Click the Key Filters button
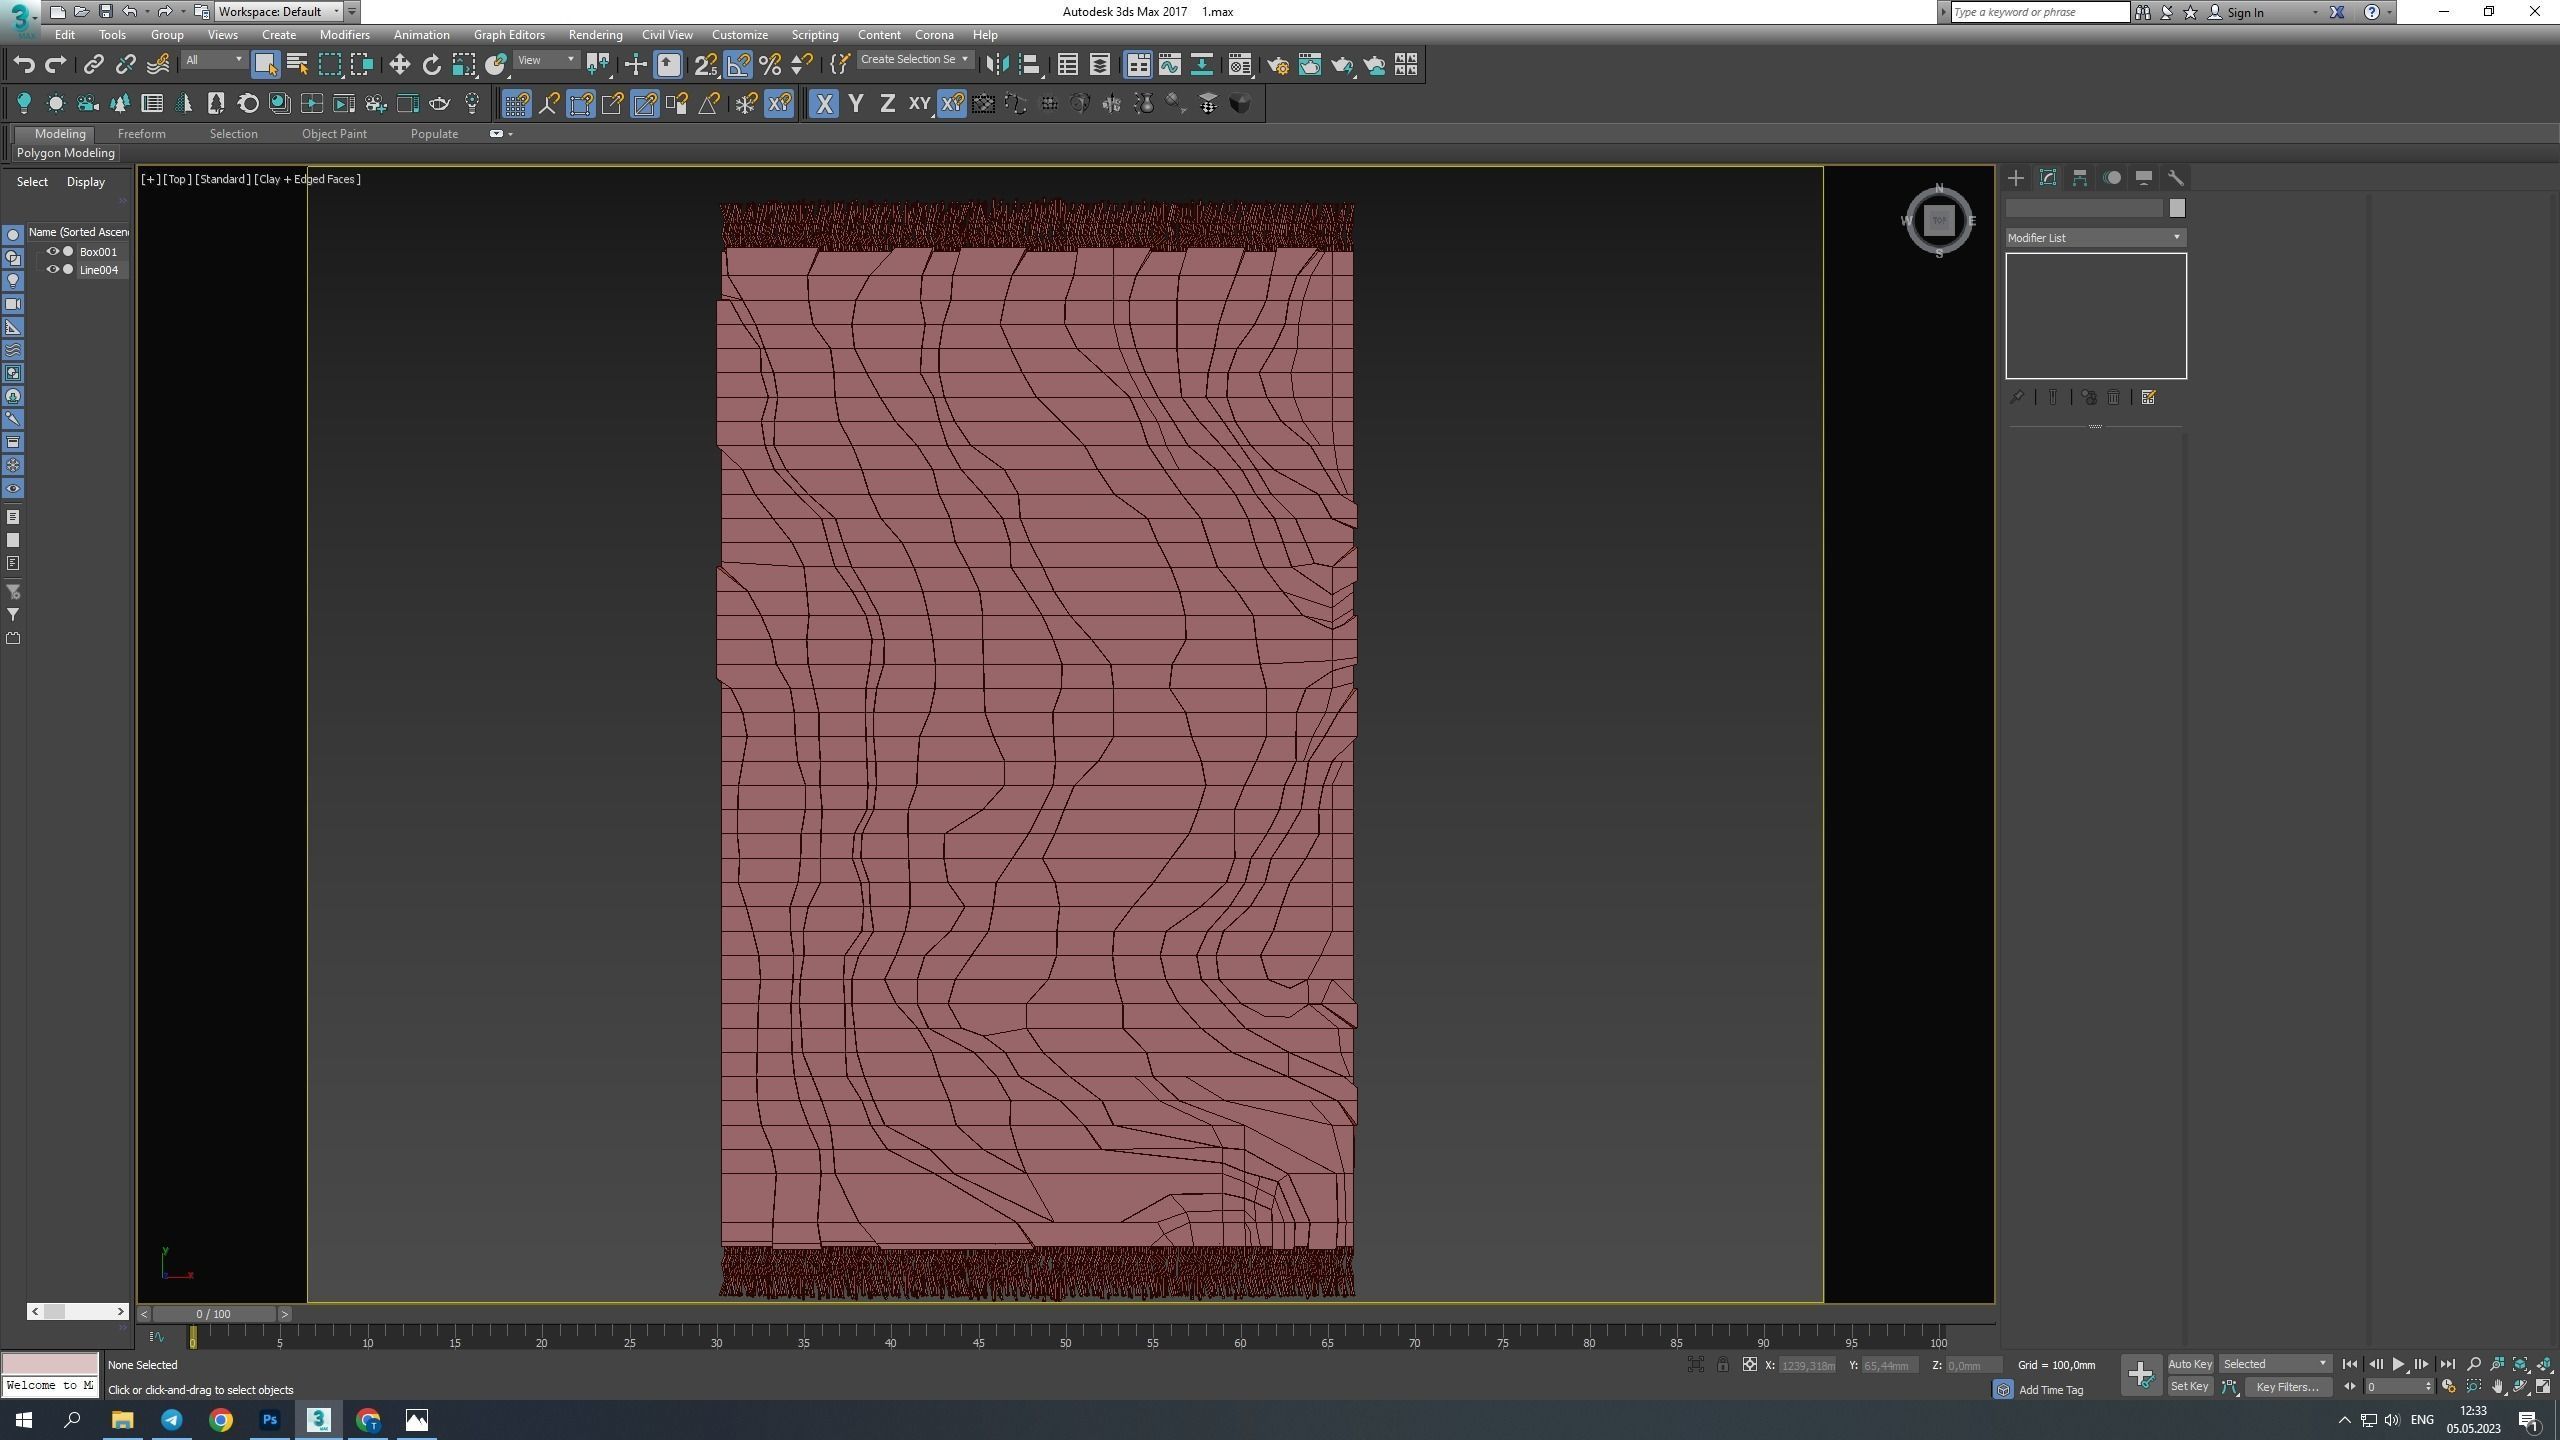 coord(2287,1387)
